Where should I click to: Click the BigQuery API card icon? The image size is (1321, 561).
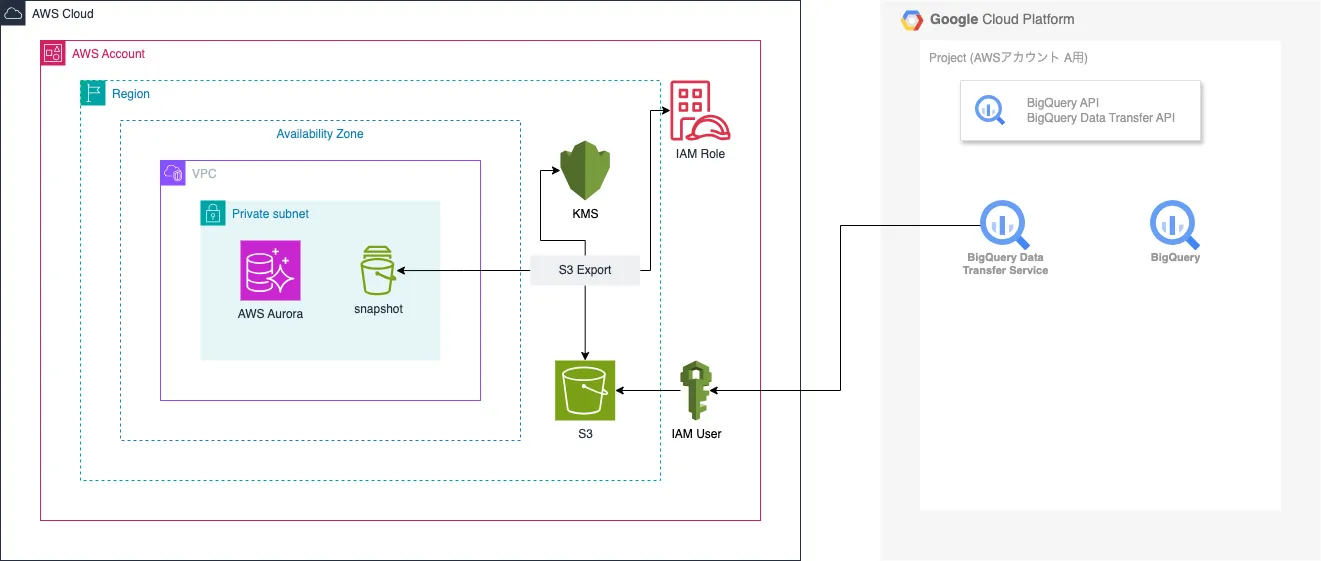pos(991,110)
